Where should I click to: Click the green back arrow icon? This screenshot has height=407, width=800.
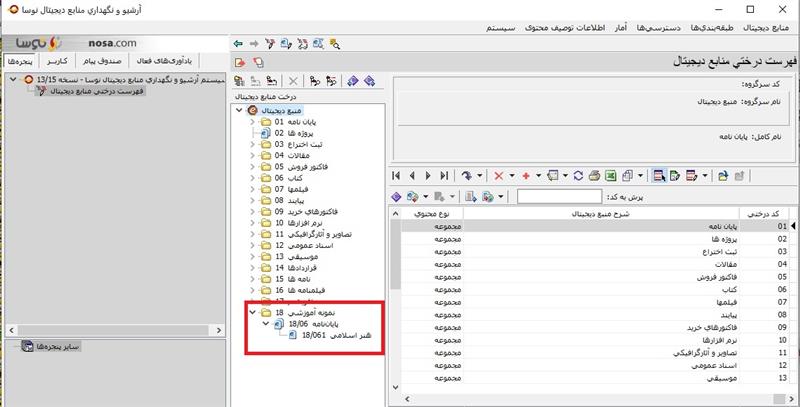pyautogui.click(x=237, y=43)
